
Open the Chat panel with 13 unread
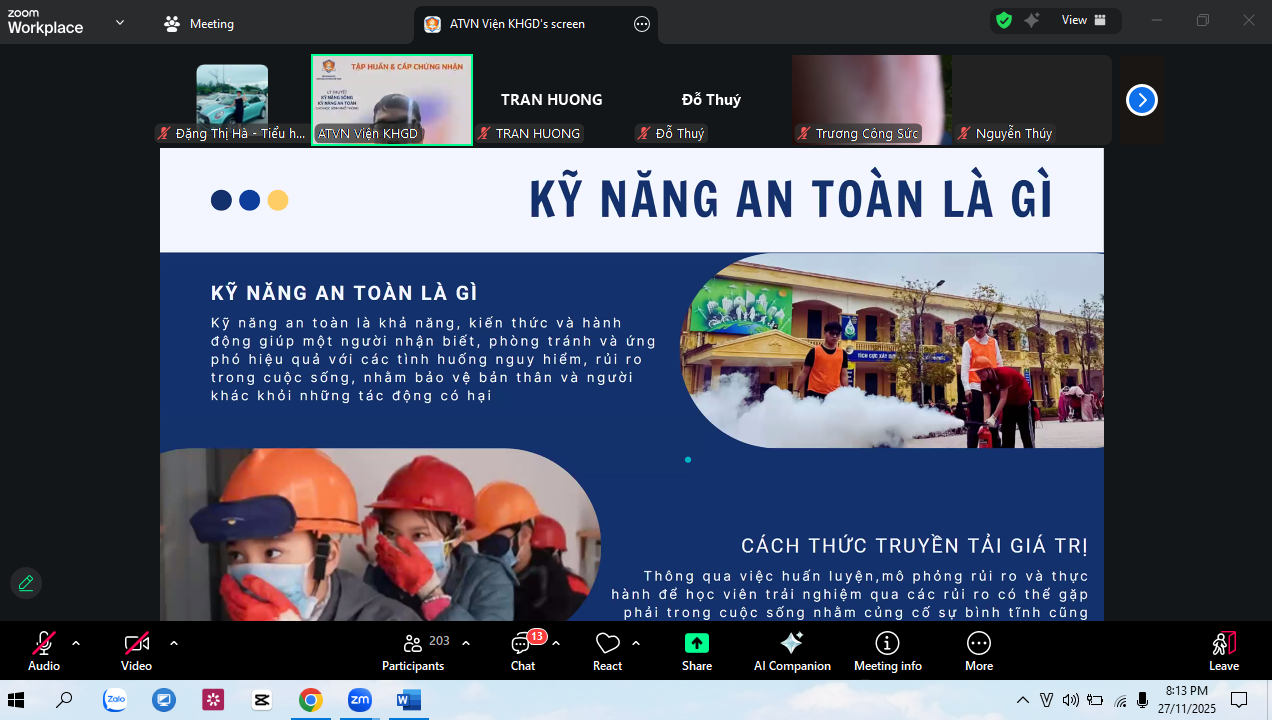pos(523,651)
